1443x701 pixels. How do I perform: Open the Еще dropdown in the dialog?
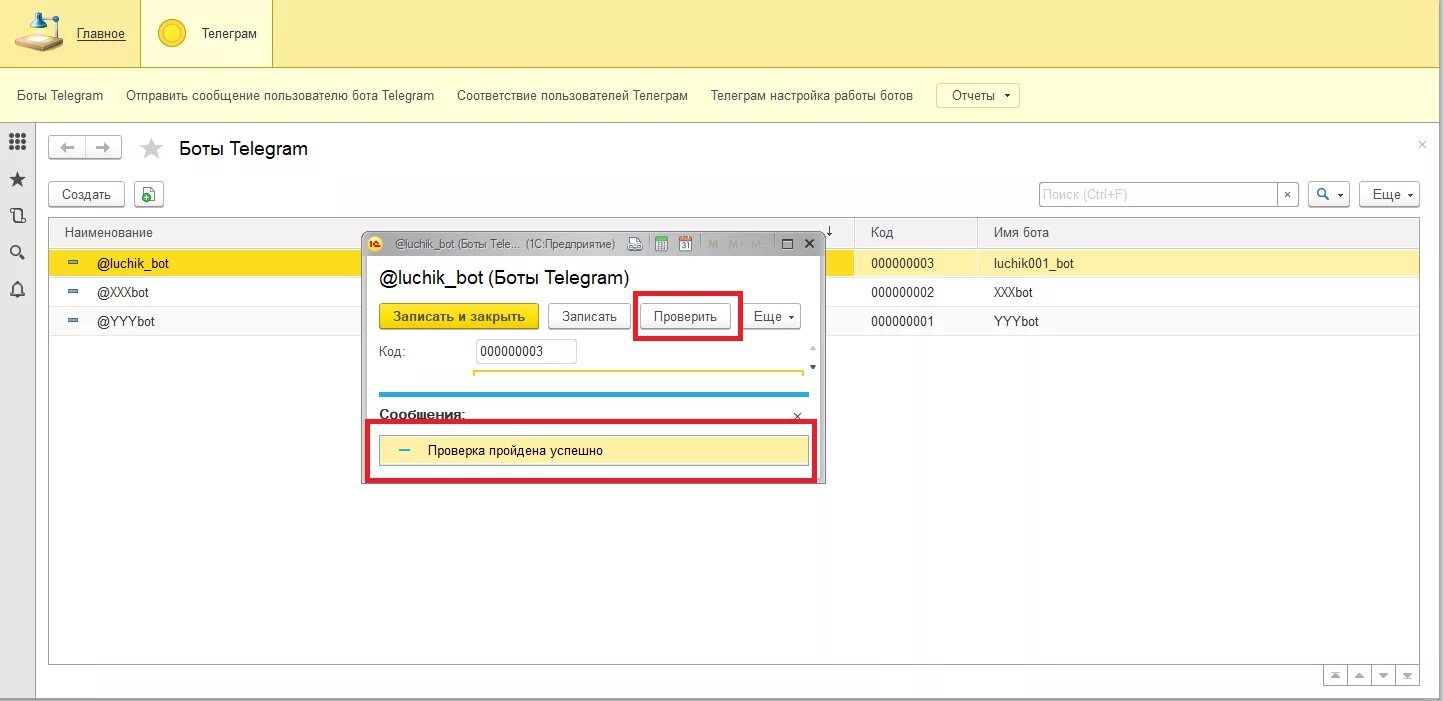click(x=775, y=316)
